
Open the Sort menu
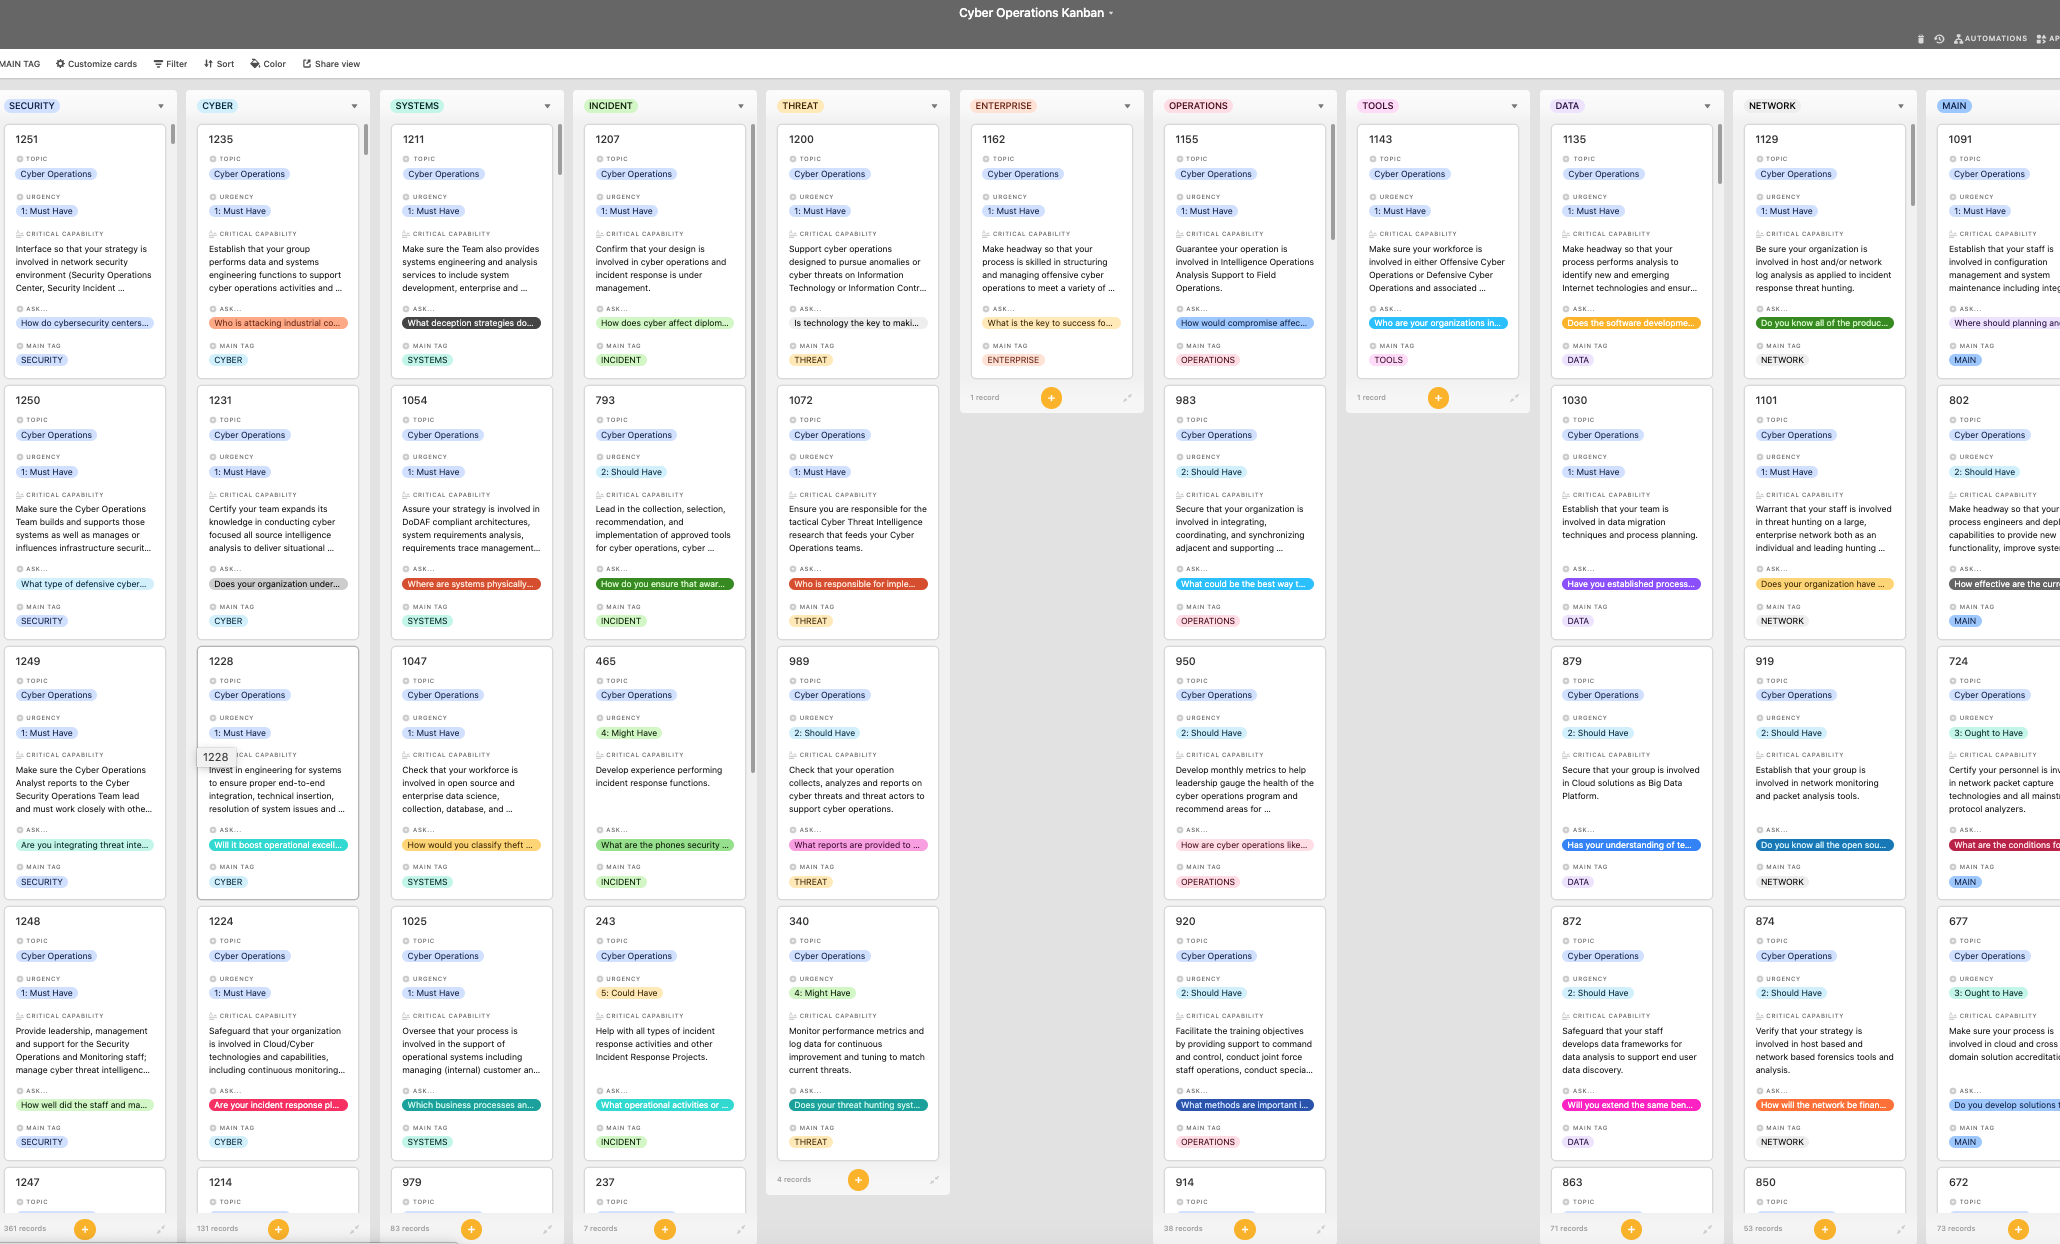pos(219,64)
